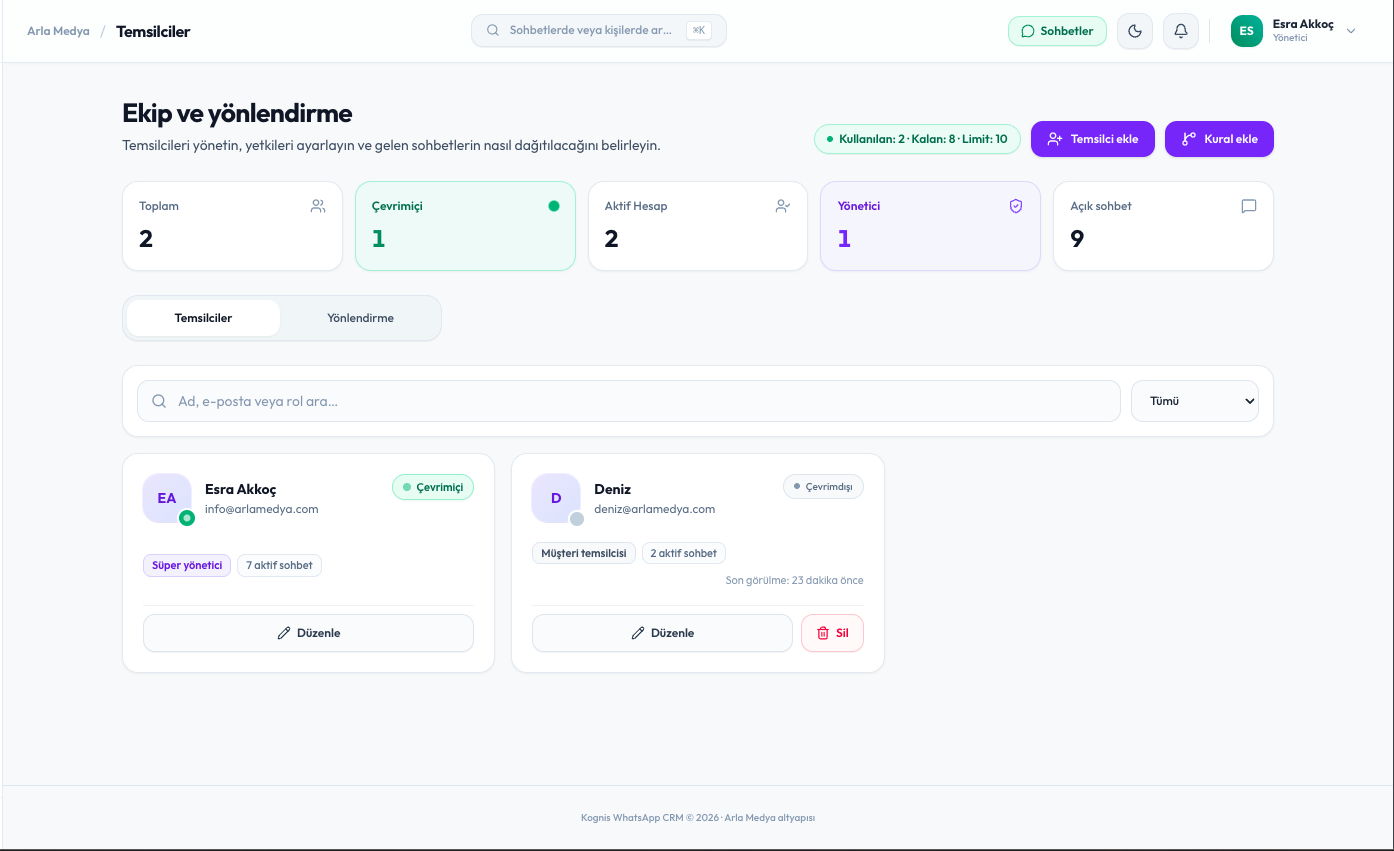Expand the Esra Akkoç account menu chevron
The image size is (1394, 851).
pos(1351,31)
